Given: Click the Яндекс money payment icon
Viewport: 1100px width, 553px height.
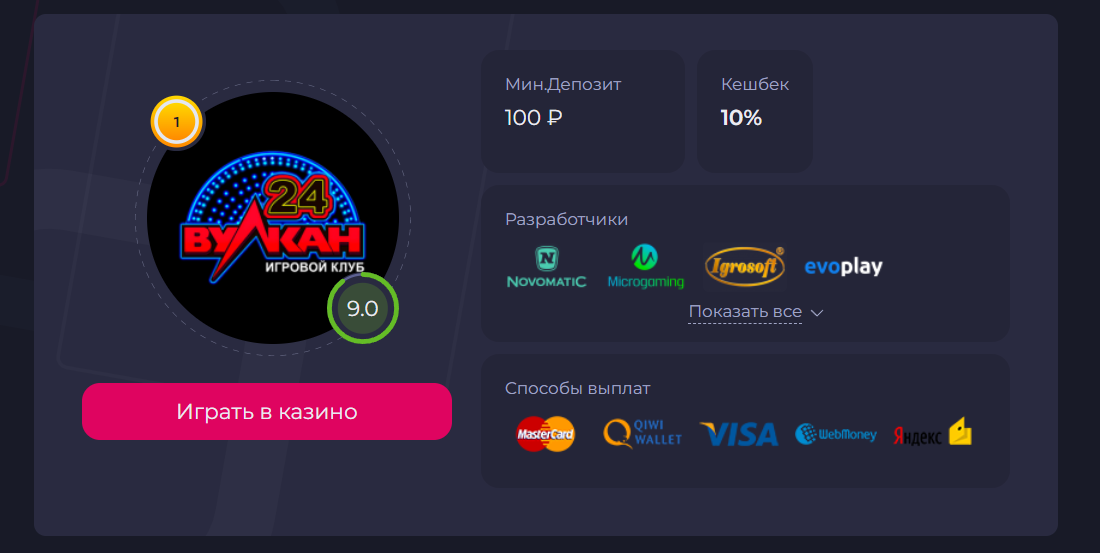Looking at the screenshot, I should point(932,432).
